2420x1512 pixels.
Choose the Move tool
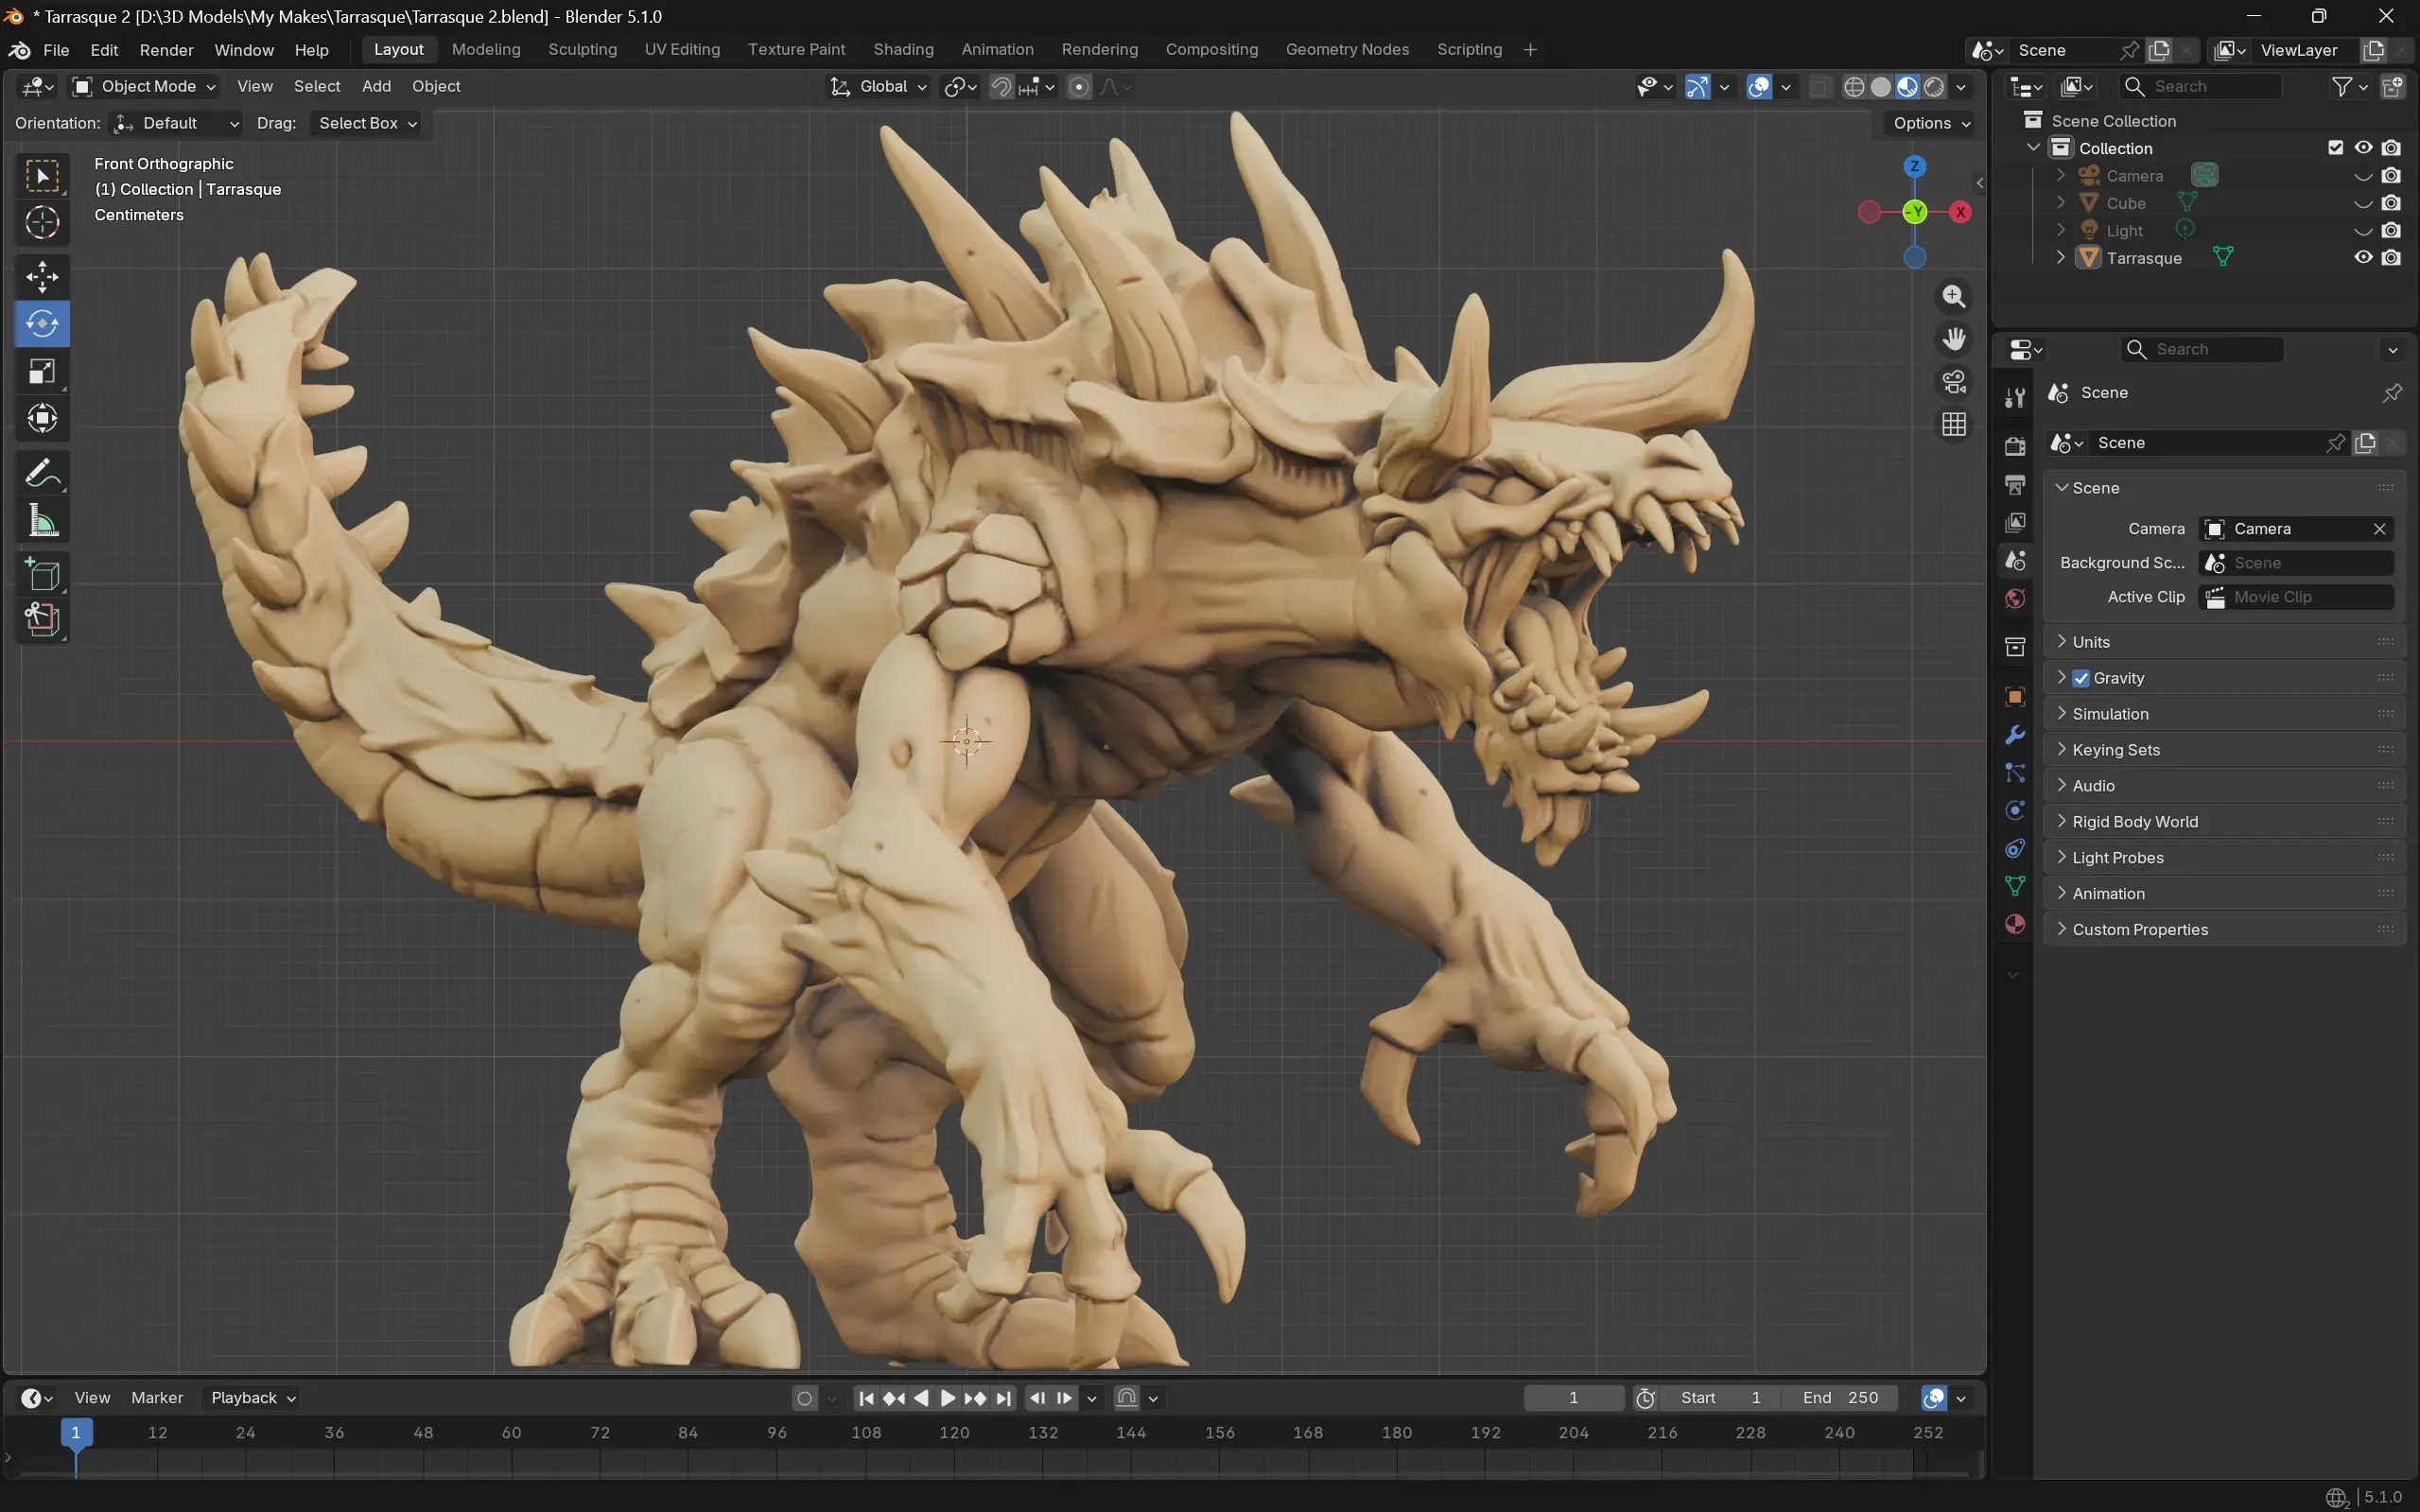tap(42, 277)
